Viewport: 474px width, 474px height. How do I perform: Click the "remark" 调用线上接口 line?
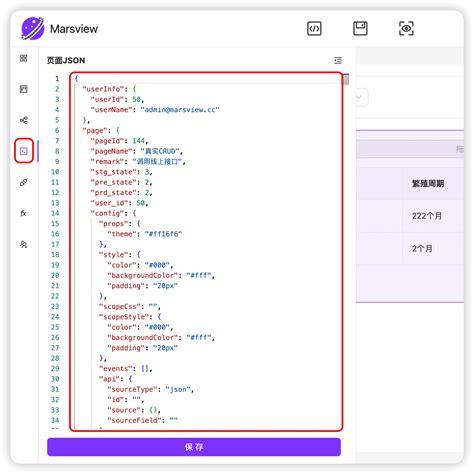[x=138, y=161]
